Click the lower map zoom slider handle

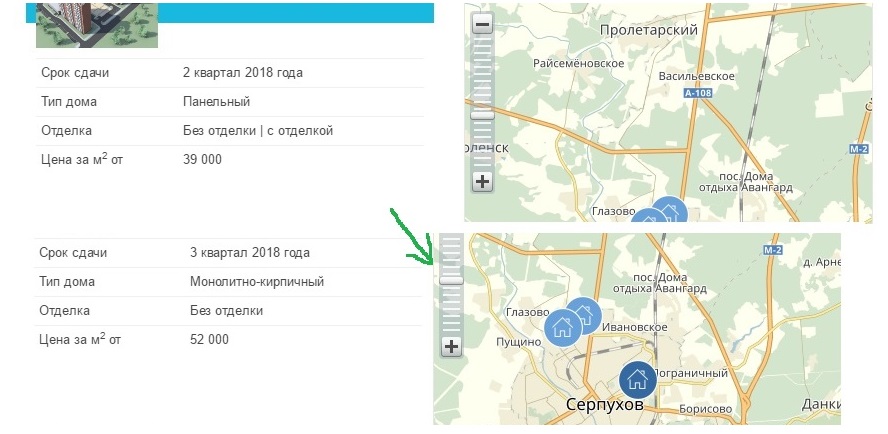(451, 280)
